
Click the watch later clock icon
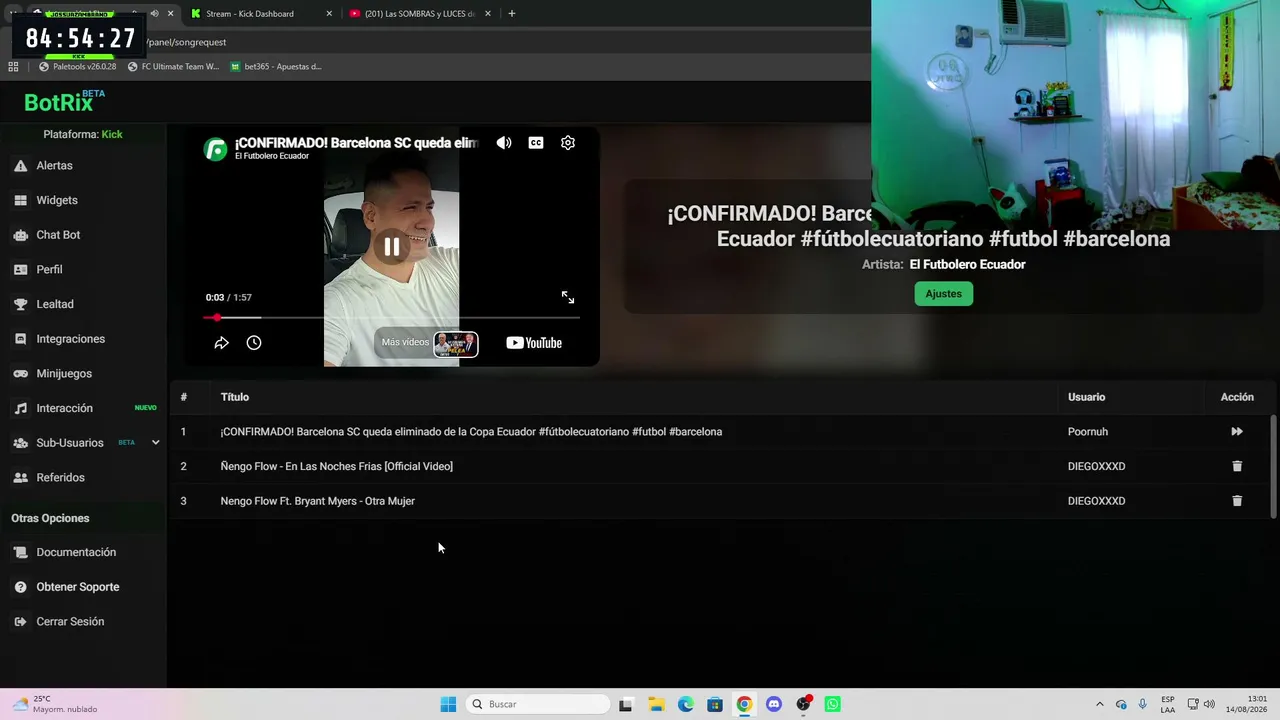[254, 343]
